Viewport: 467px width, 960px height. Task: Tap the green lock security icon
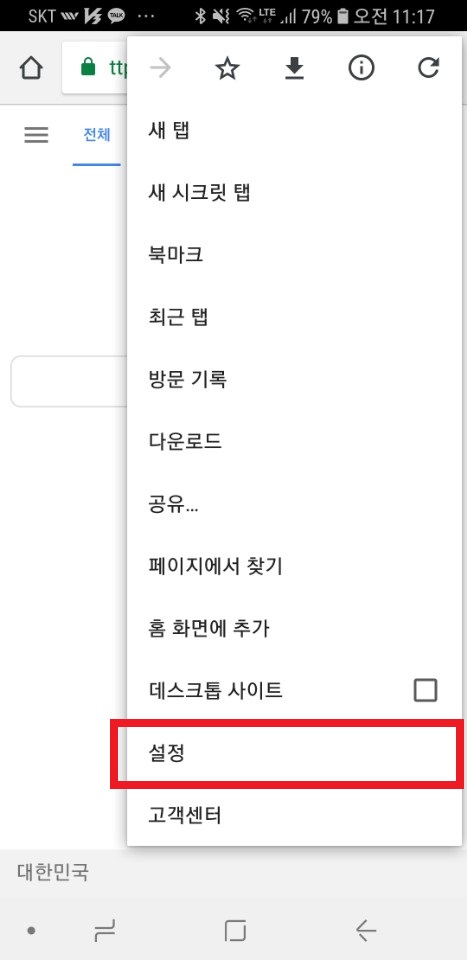[x=88, y=68]
